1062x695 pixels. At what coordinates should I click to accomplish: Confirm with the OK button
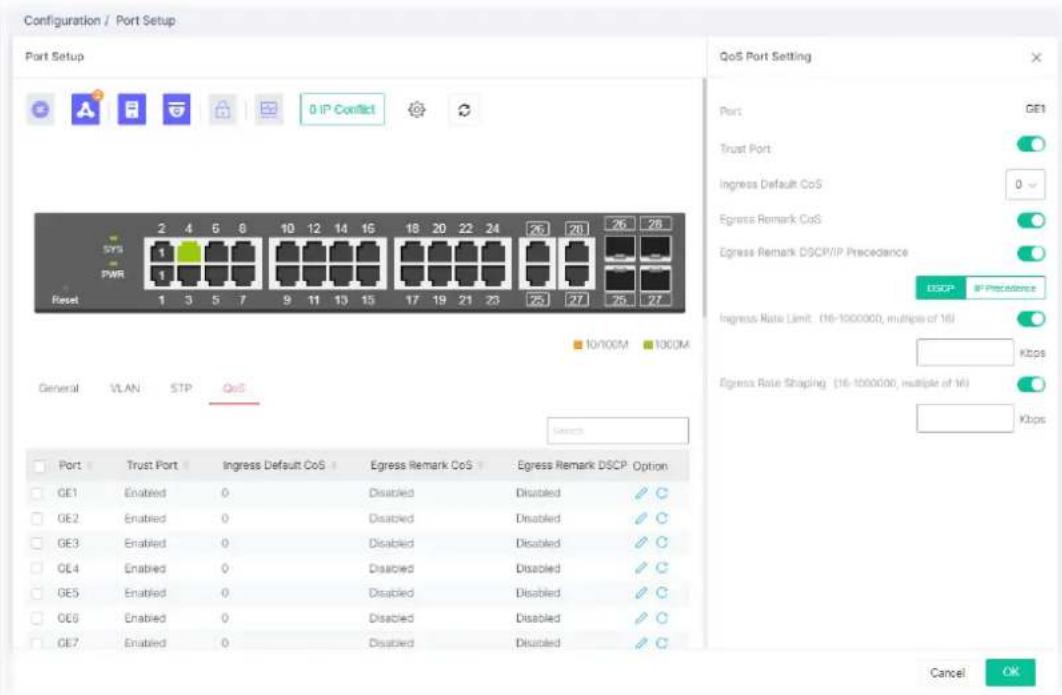click(1011, 672)
